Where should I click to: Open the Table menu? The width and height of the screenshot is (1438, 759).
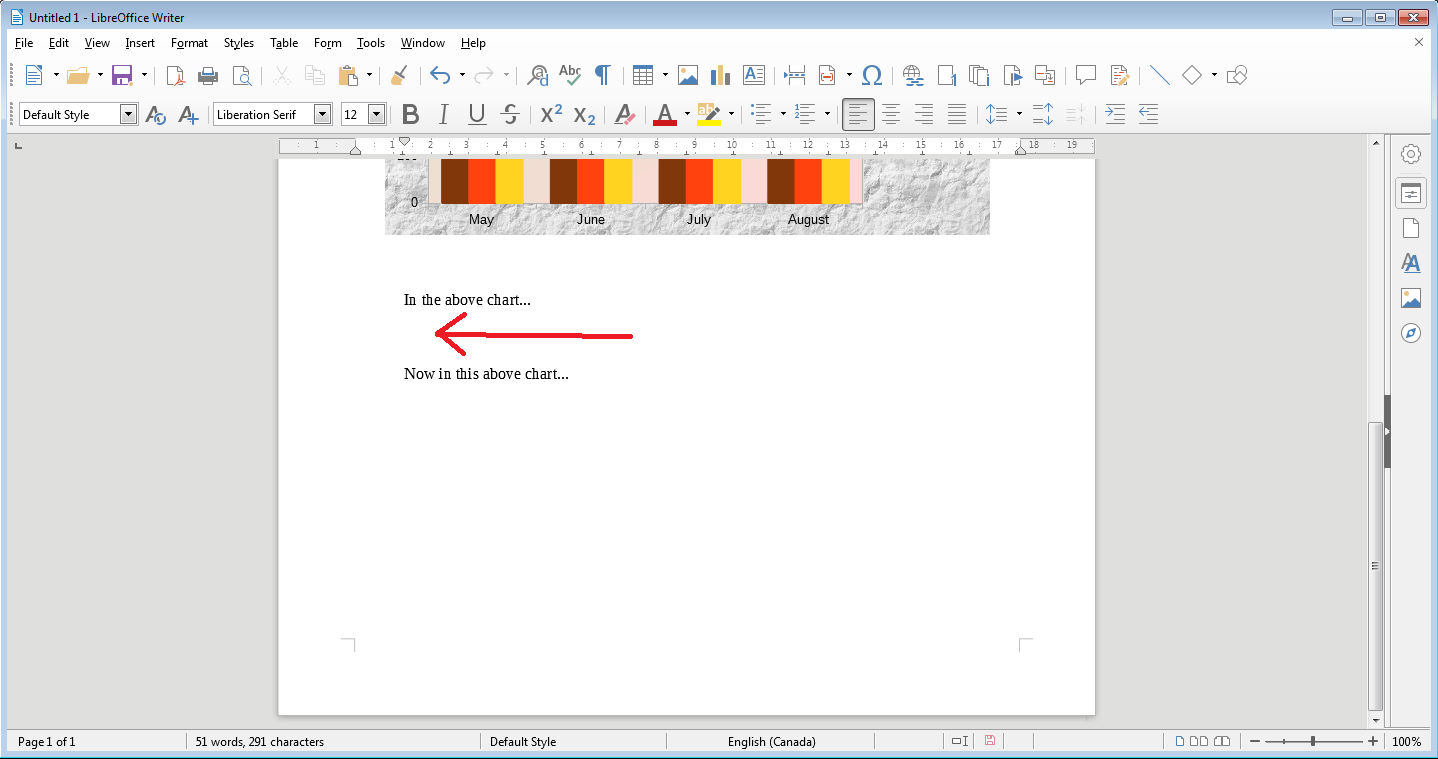pyautogui.click(x=284, y=43)
